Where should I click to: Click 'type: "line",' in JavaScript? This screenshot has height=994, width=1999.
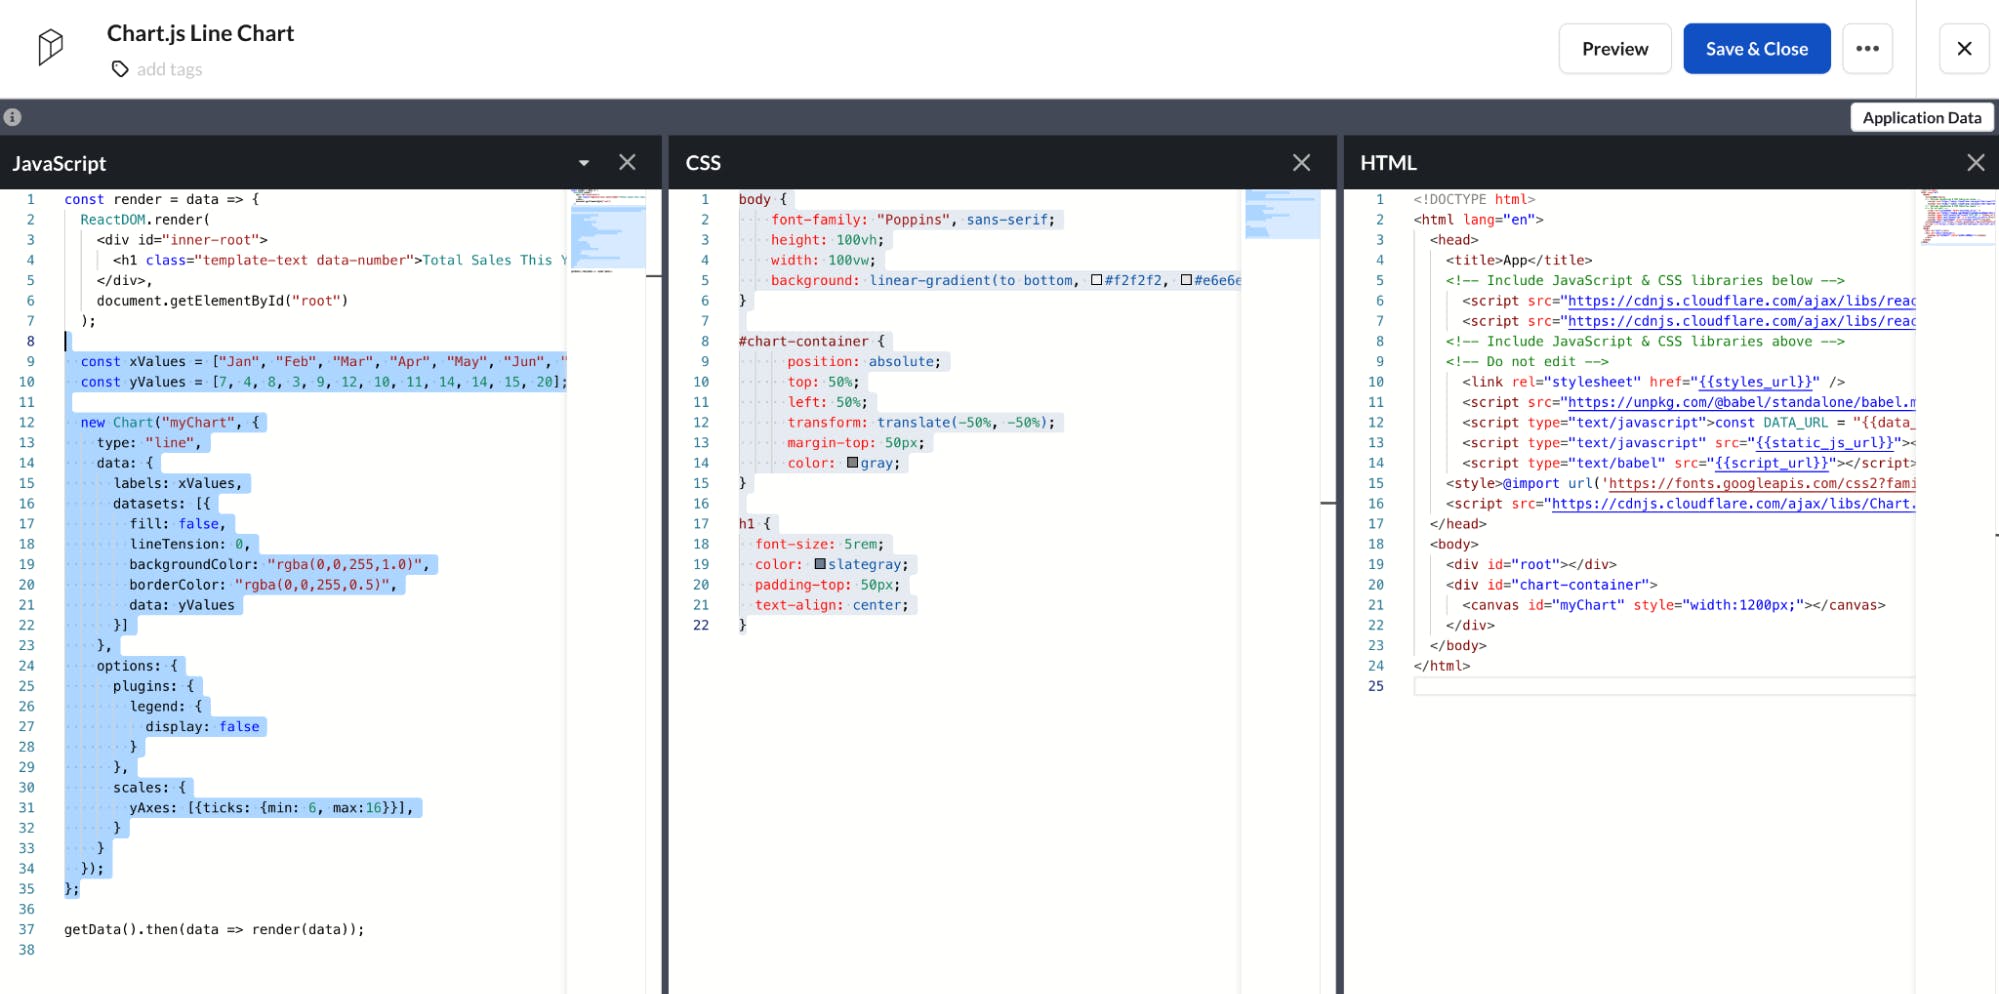pos(148,443)
